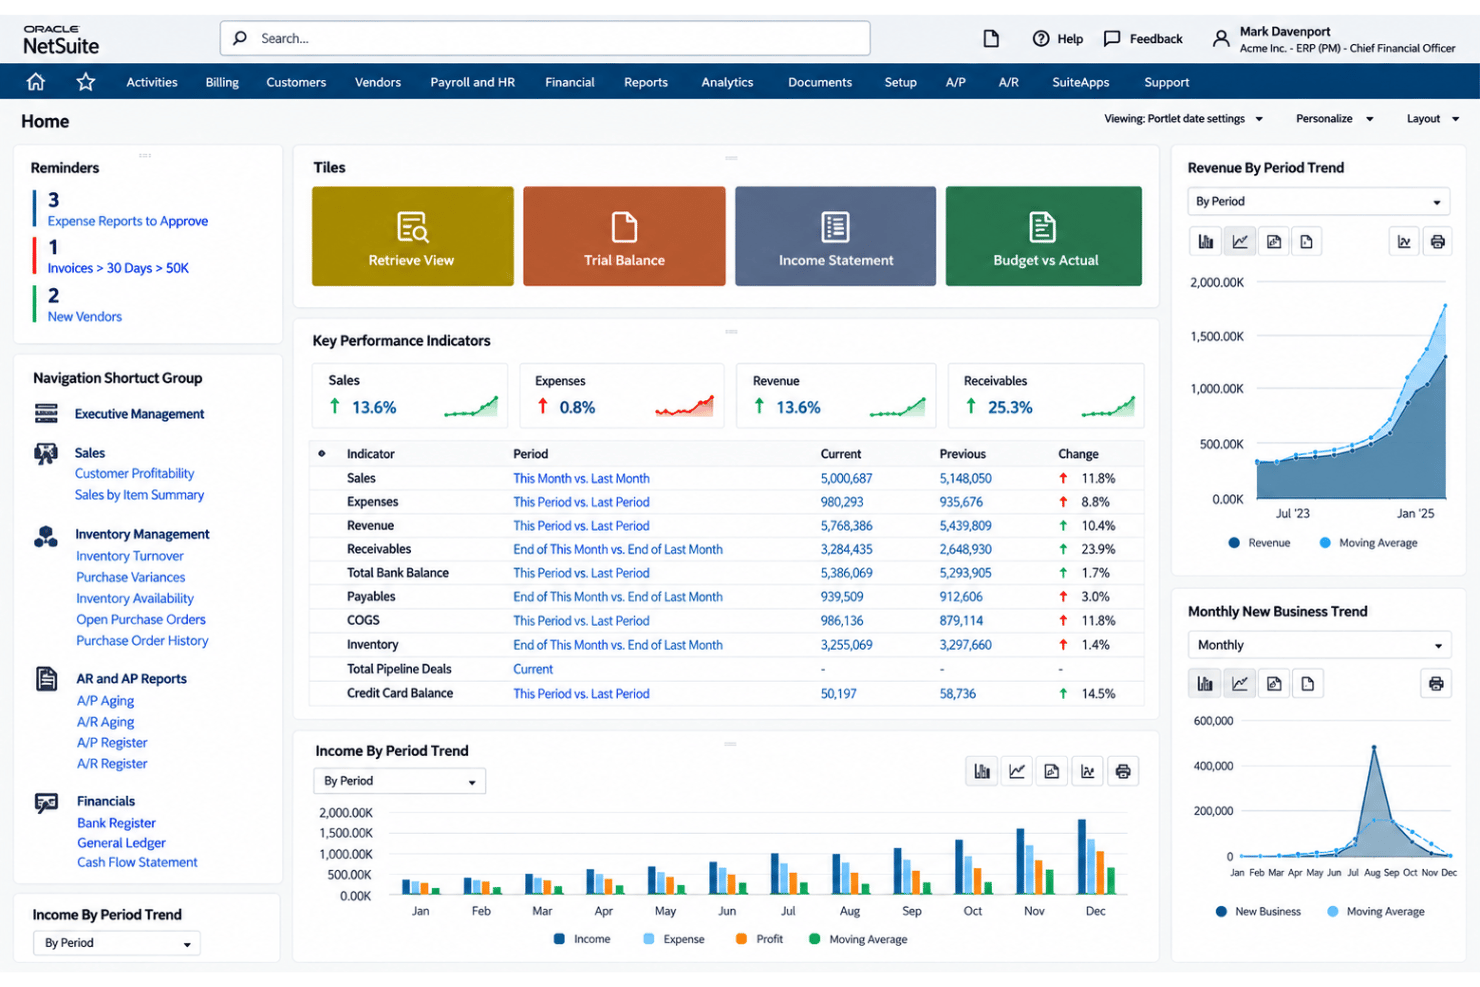The image size is (1480, 987).
Task: Open the Activities menu
Action: 152,82
